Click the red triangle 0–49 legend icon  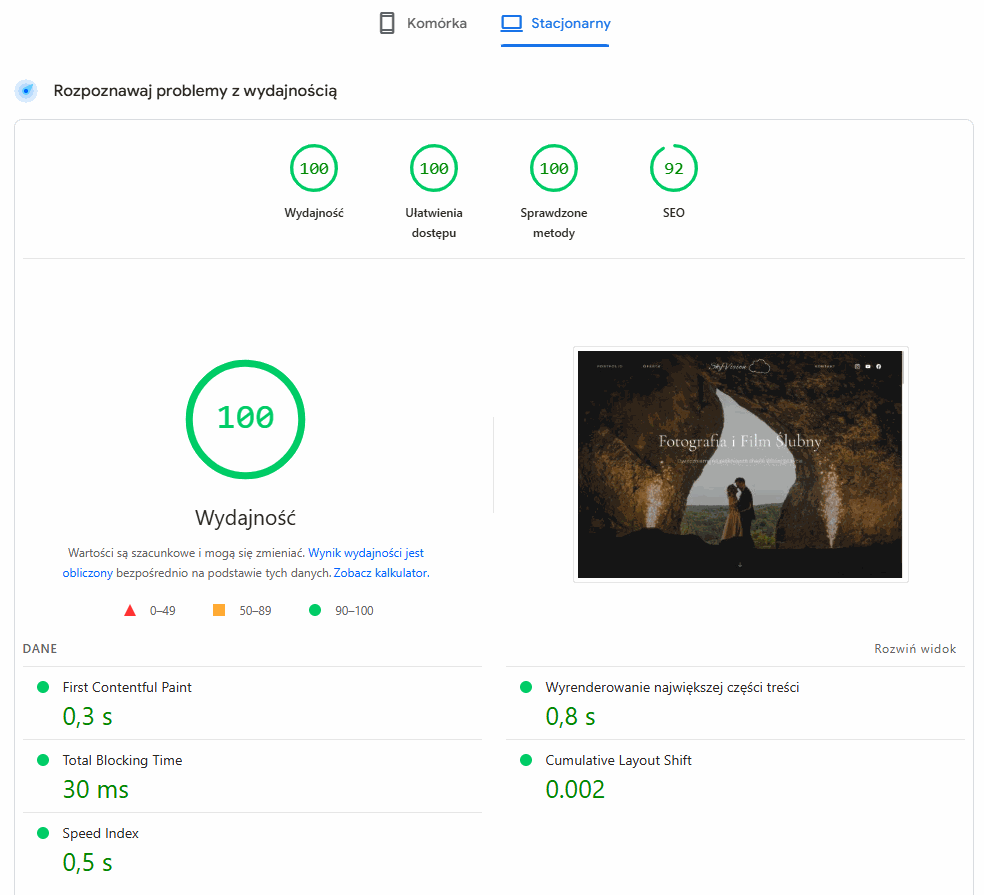click(130, 611)
